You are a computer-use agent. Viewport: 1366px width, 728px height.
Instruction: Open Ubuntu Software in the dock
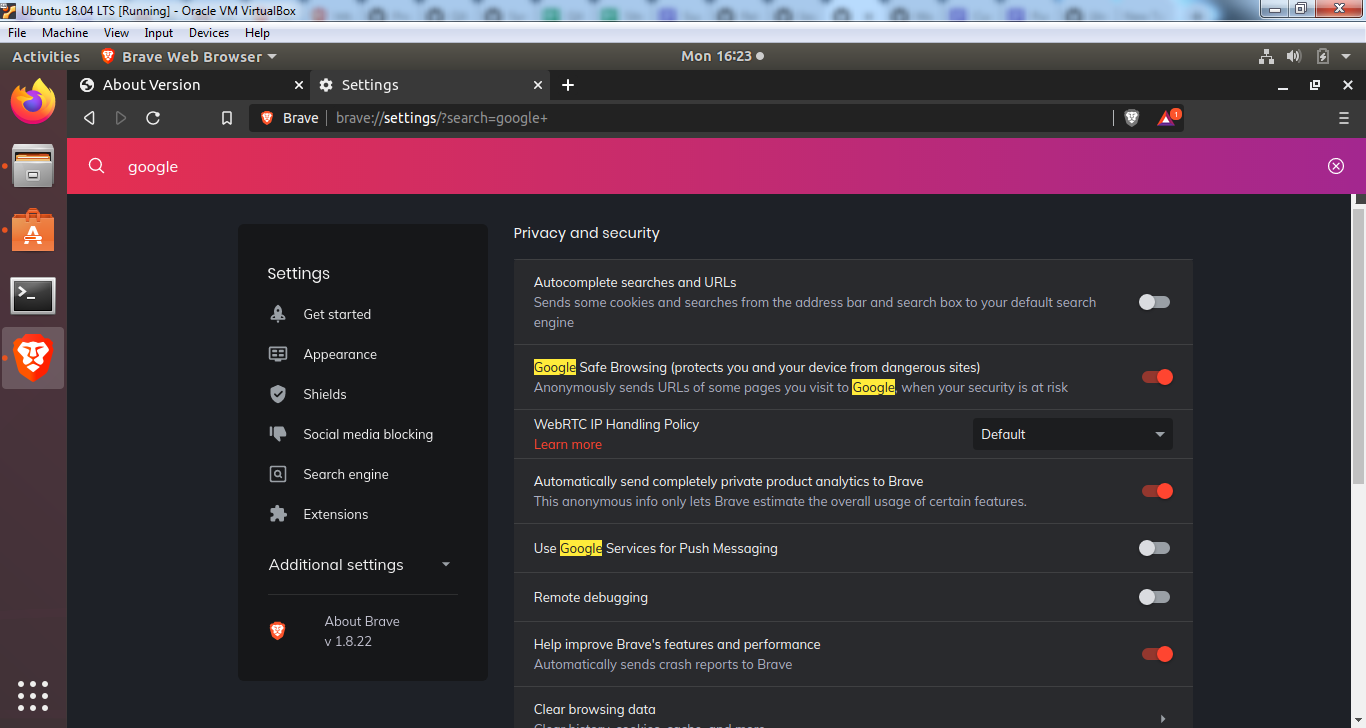(33, 231)
